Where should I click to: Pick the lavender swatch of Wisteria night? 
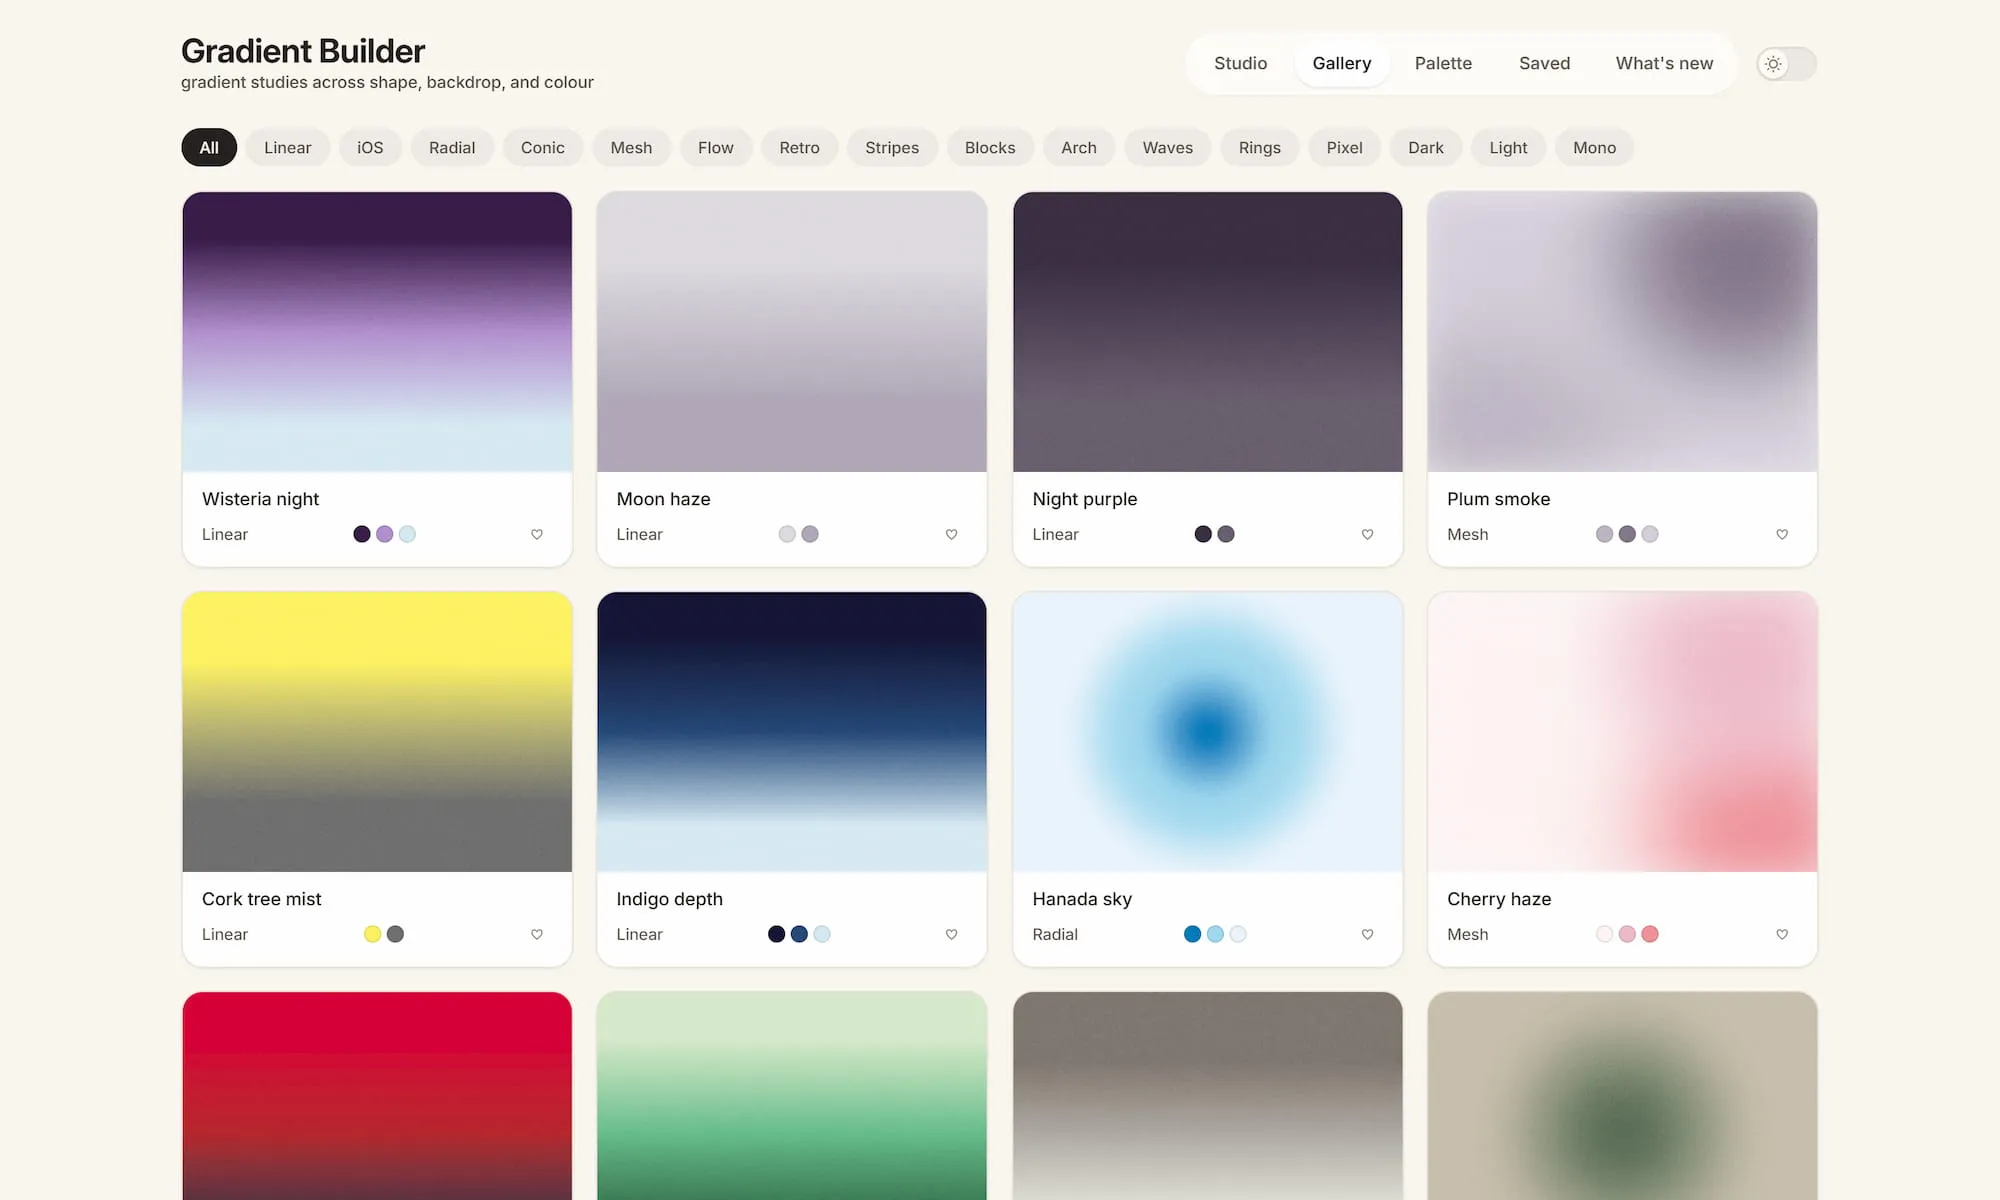[x=385, y=534]
